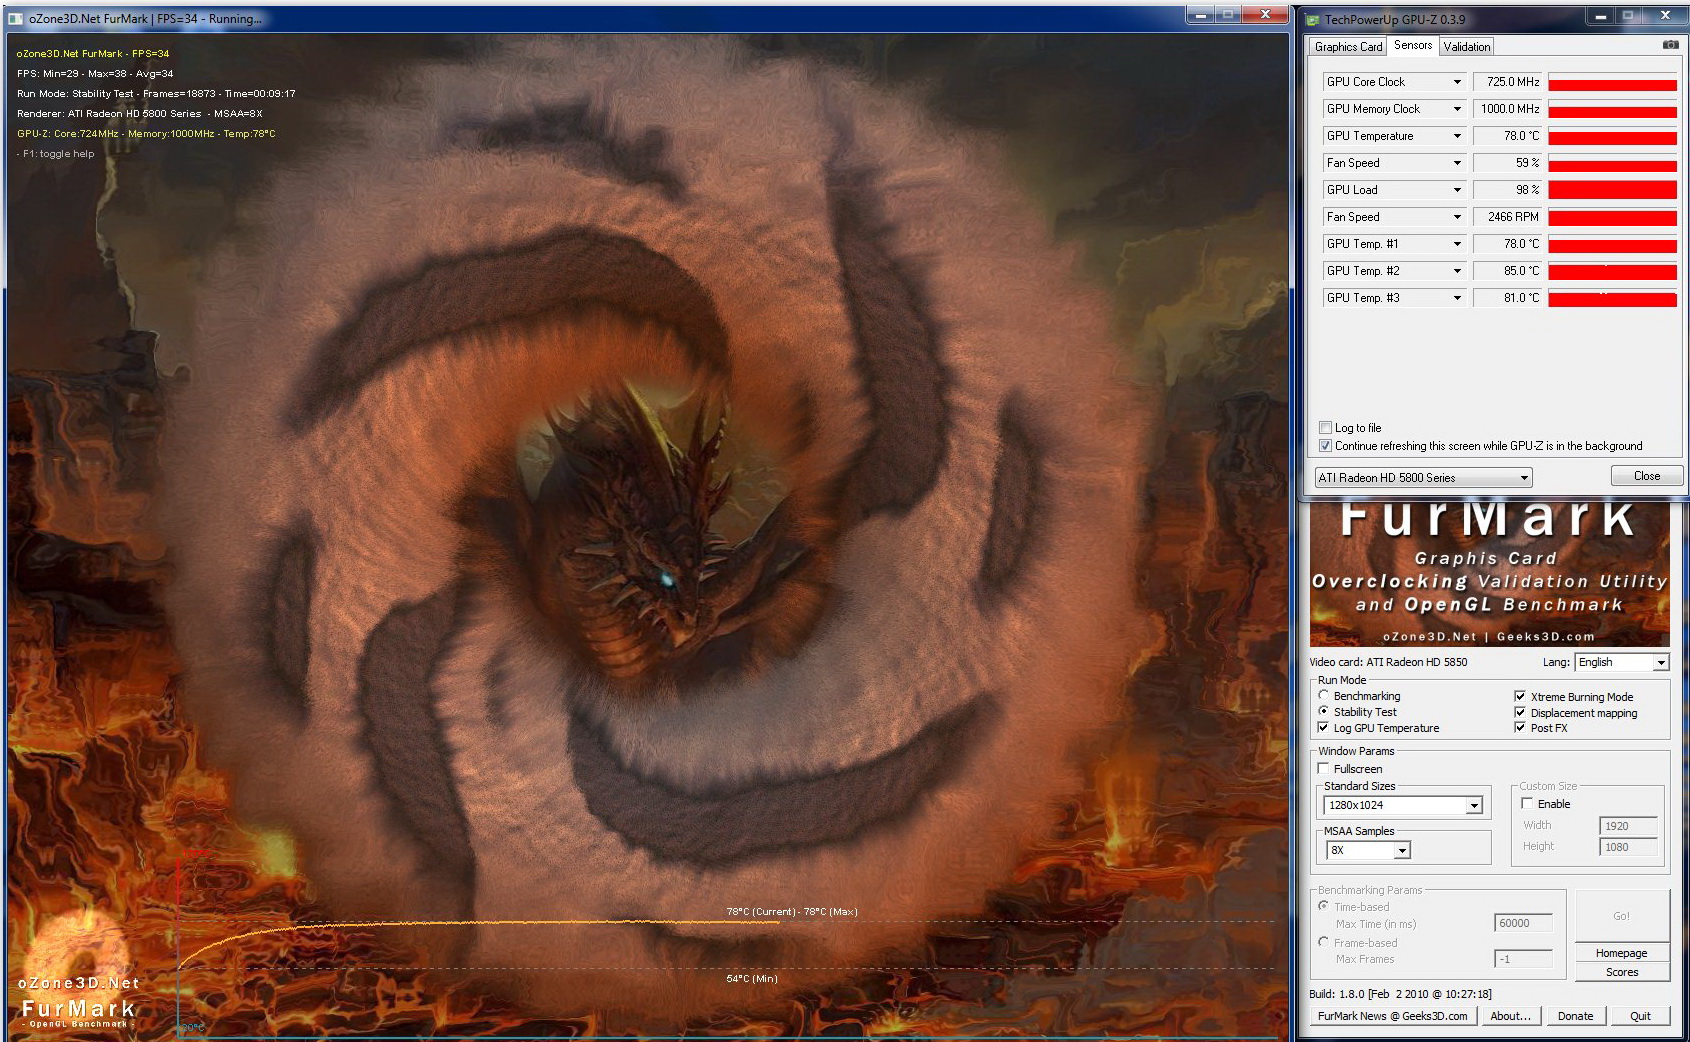Click the Homepage button
1690x1042 pixels.
(x=1621, y=953)
